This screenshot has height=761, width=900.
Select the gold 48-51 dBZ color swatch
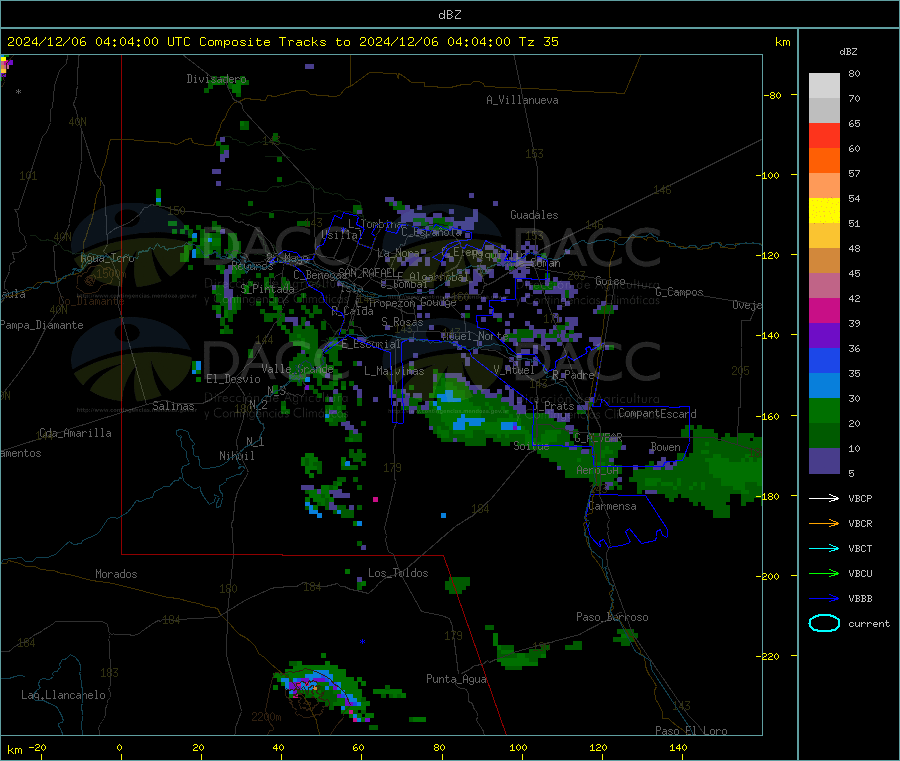tap(824, 236)
